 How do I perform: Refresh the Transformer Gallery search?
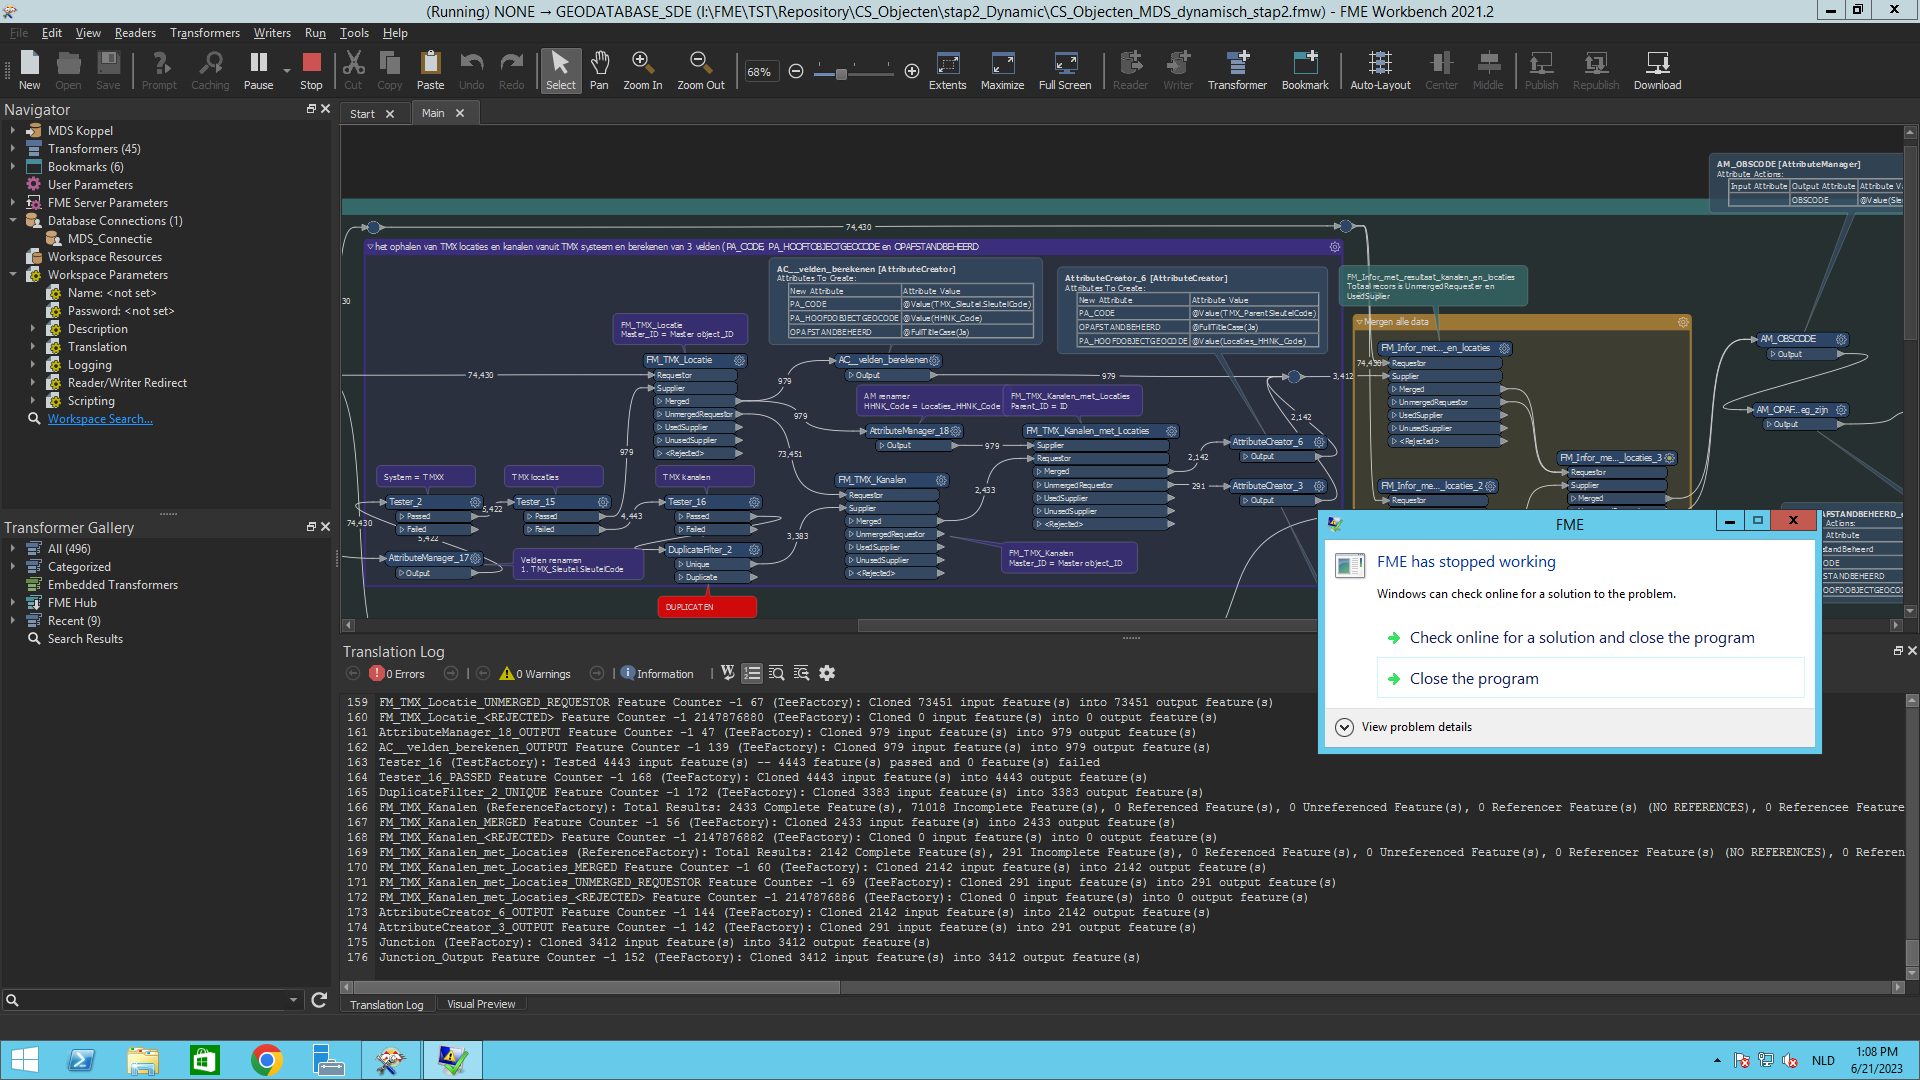(319, 1000)
